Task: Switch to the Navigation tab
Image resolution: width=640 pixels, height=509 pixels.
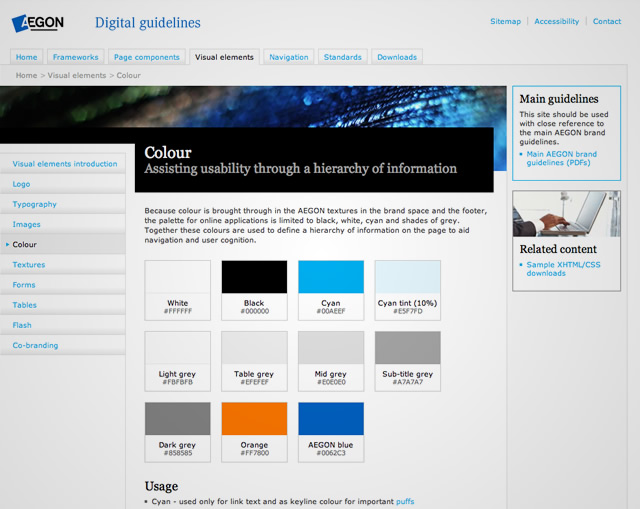Action: click(289, 57)
